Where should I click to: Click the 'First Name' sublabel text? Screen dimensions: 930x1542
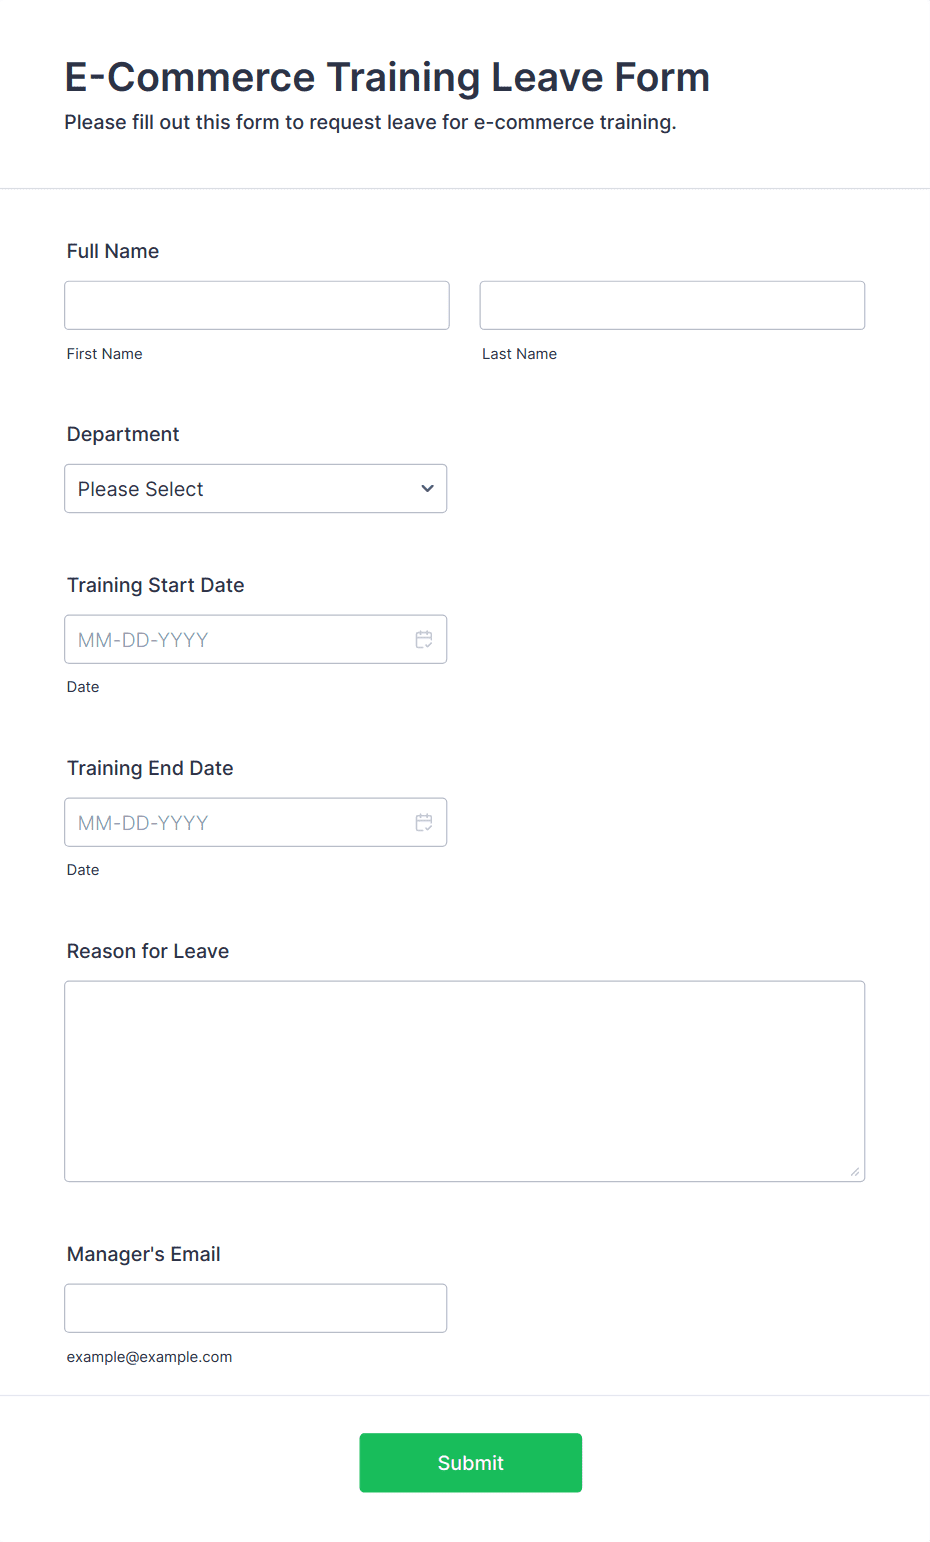pos(105,354)
